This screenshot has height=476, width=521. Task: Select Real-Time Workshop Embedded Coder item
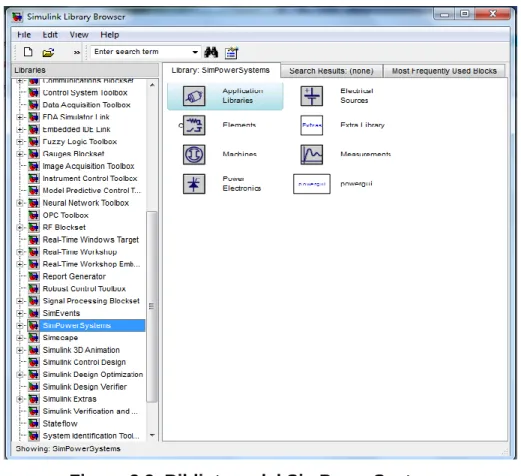pyautogui.click(x=91, y=264)
